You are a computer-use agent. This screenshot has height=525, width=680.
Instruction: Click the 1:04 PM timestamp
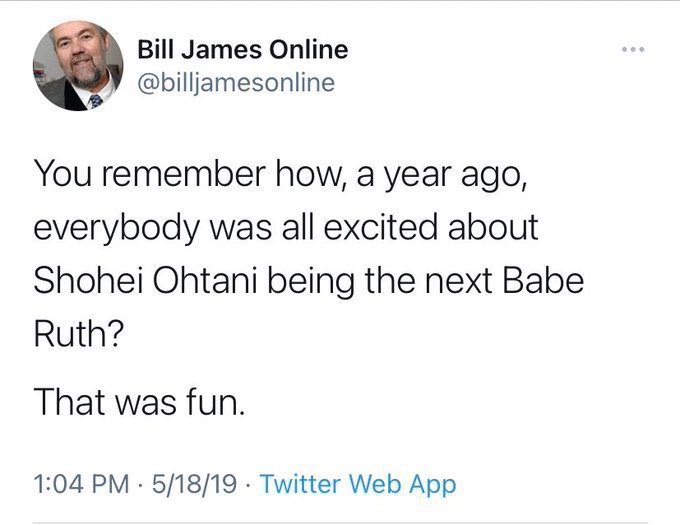81,484
